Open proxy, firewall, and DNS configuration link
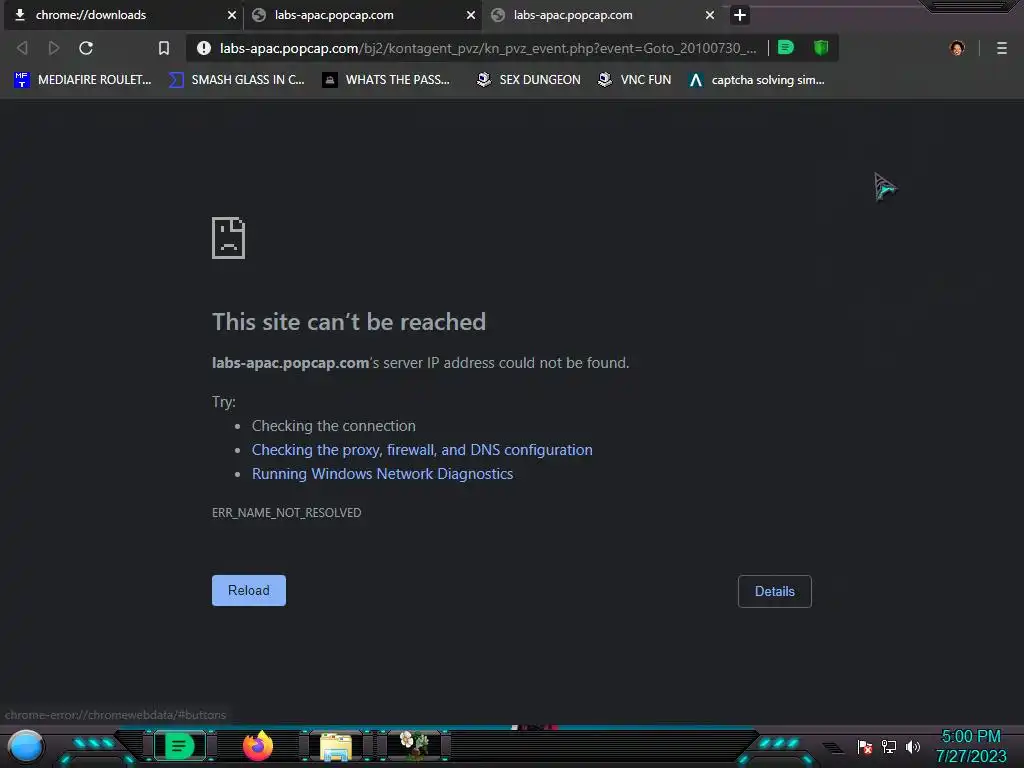The width and height of the screenshot is (1024, 768). pyautogui.click(x=422, y=450)
